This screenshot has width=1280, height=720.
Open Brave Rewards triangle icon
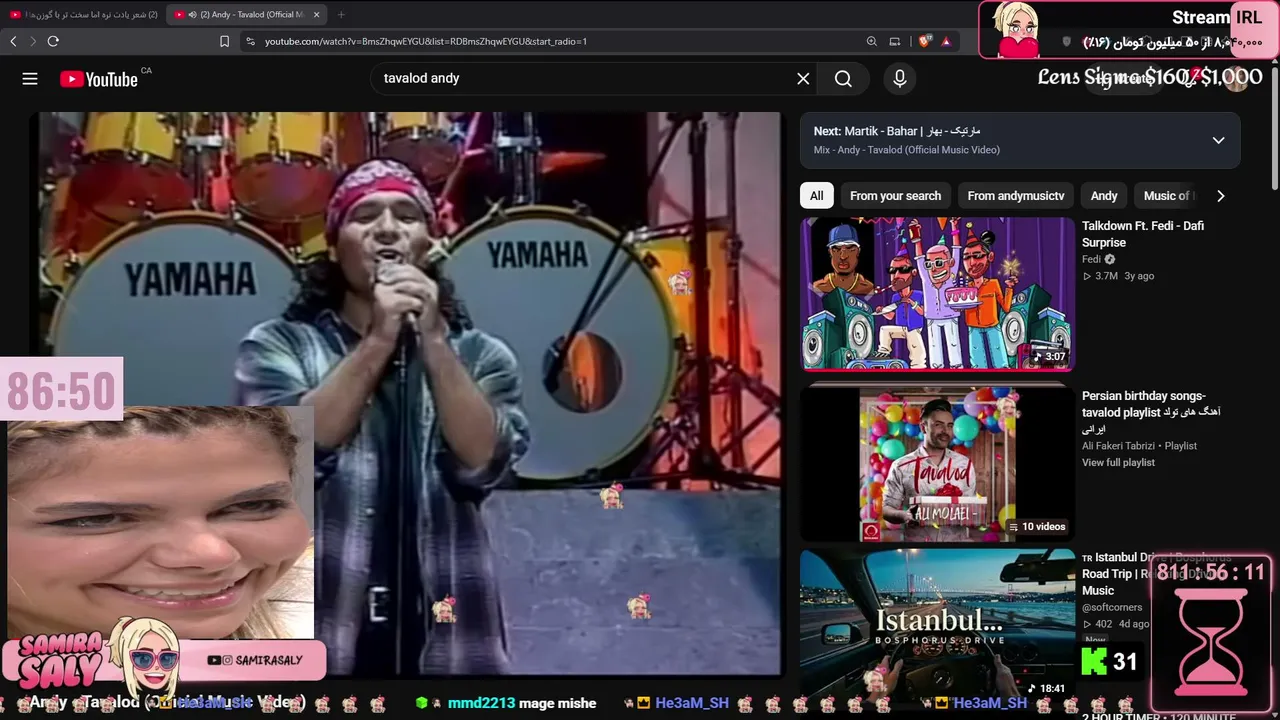click(945, 41)
